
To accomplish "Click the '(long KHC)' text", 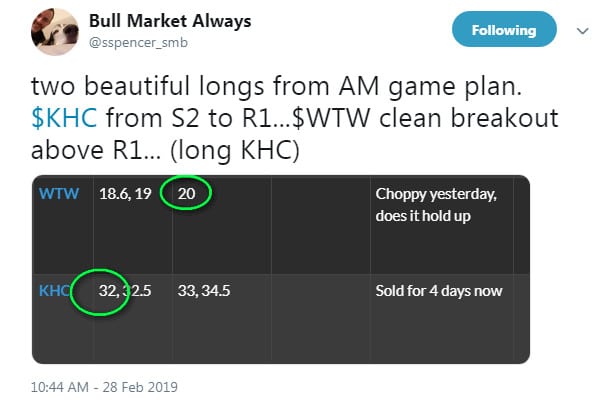I will click(235, 150).
